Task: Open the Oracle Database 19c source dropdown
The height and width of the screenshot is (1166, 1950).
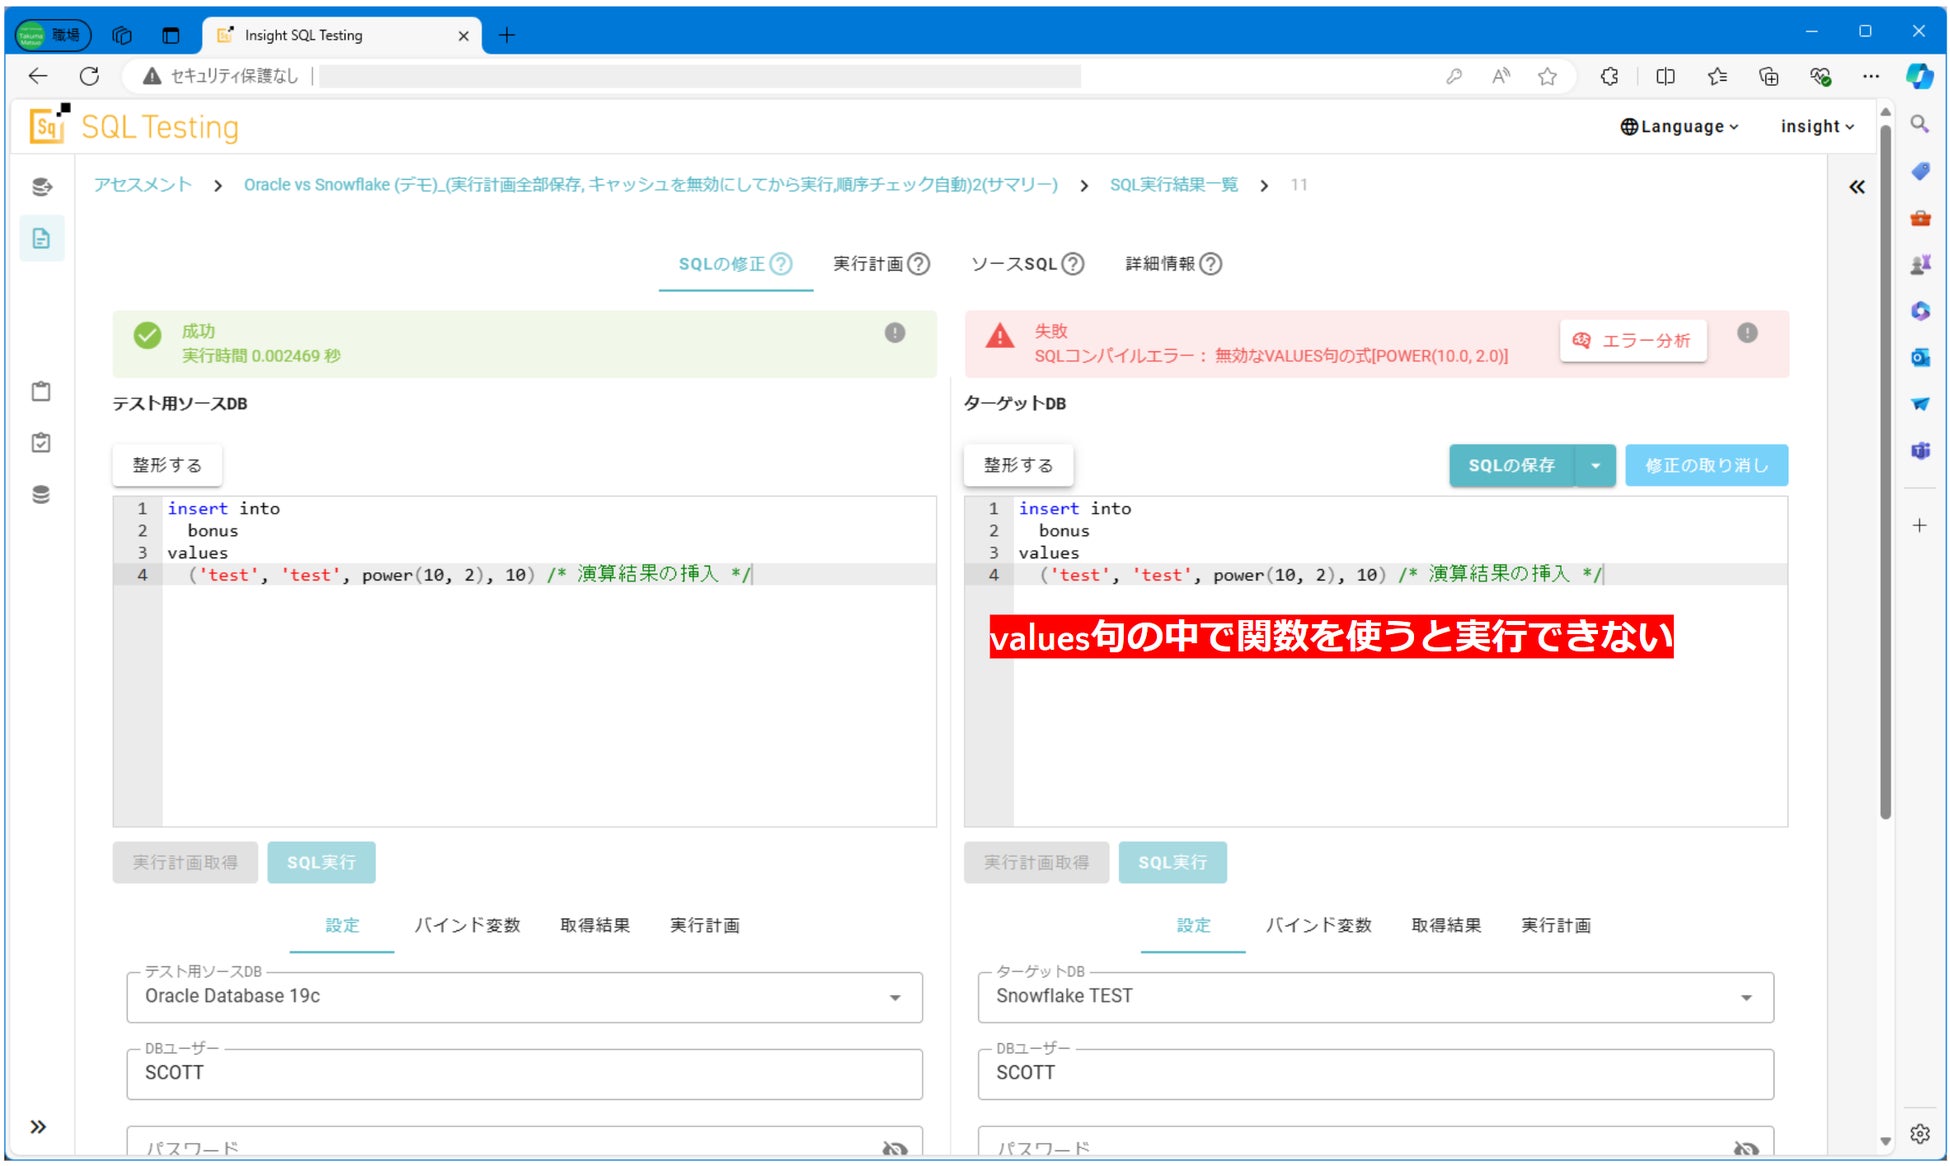Action: coord(894,997)
